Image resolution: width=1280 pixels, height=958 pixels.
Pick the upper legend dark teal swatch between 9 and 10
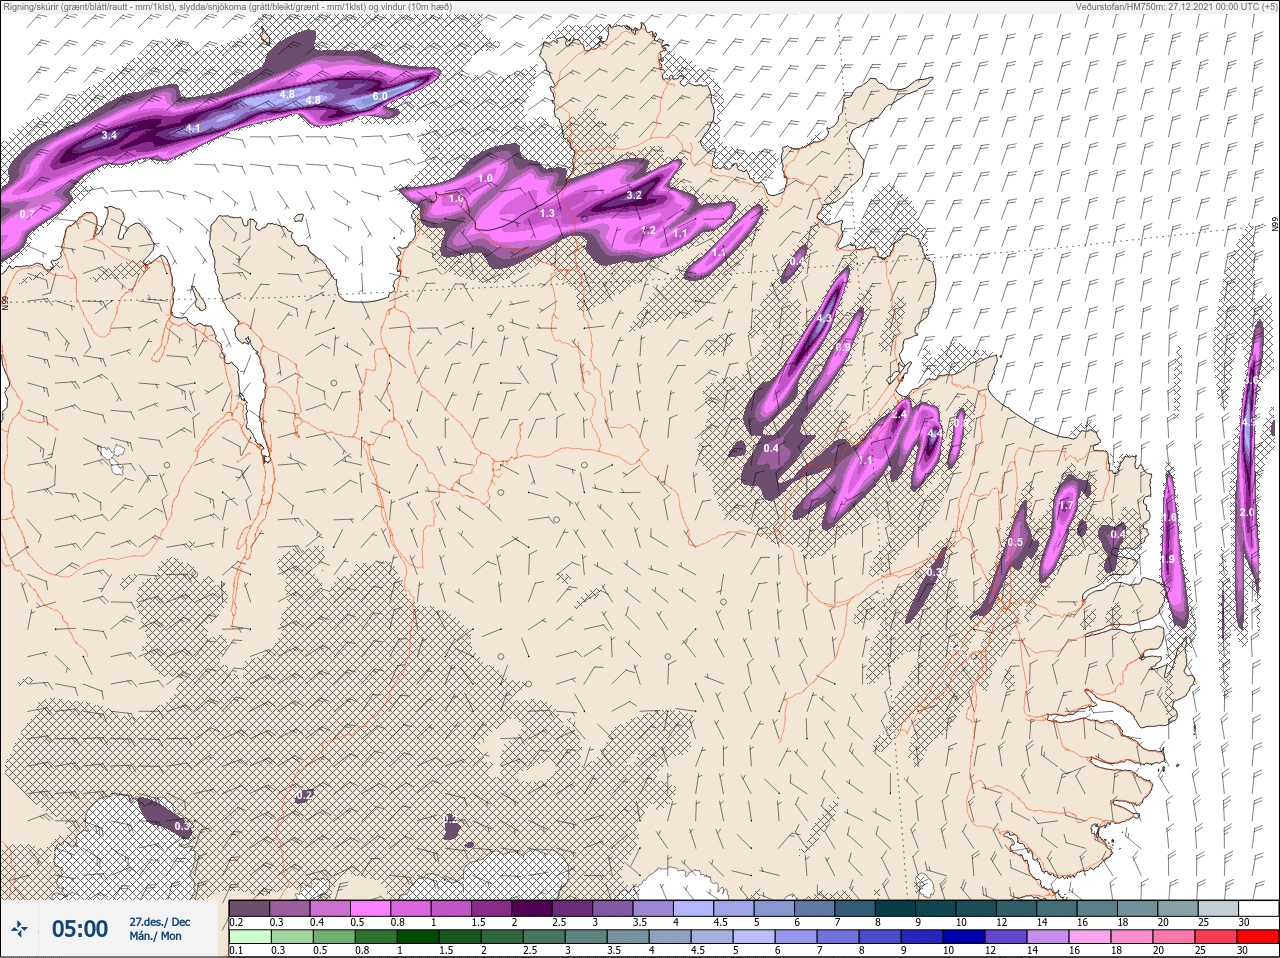(x=938, y=909)
